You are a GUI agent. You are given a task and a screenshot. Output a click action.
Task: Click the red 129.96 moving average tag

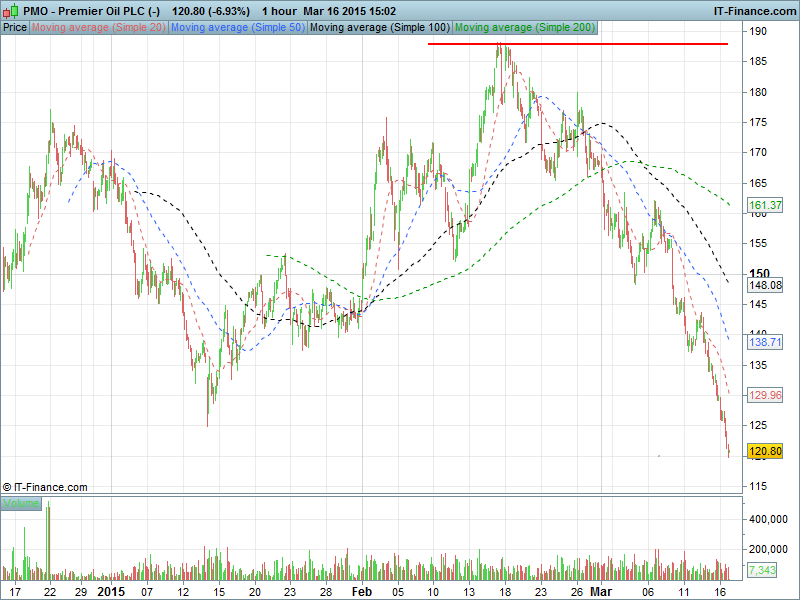pyautogui.click(x=764, y=395)
